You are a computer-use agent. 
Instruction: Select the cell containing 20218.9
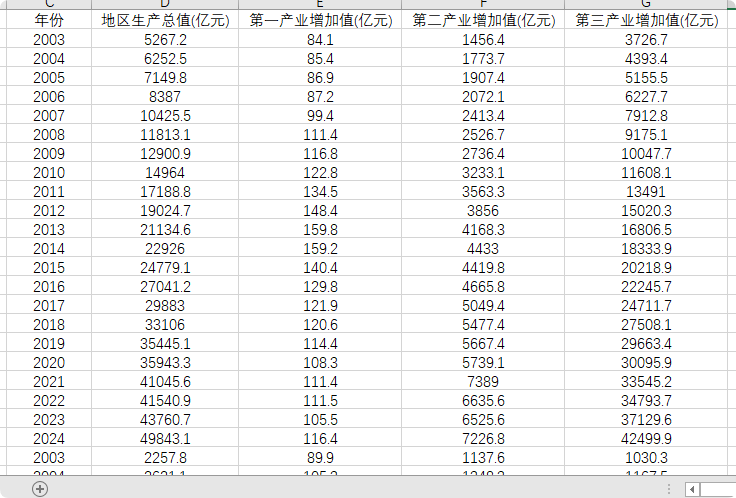646,268
